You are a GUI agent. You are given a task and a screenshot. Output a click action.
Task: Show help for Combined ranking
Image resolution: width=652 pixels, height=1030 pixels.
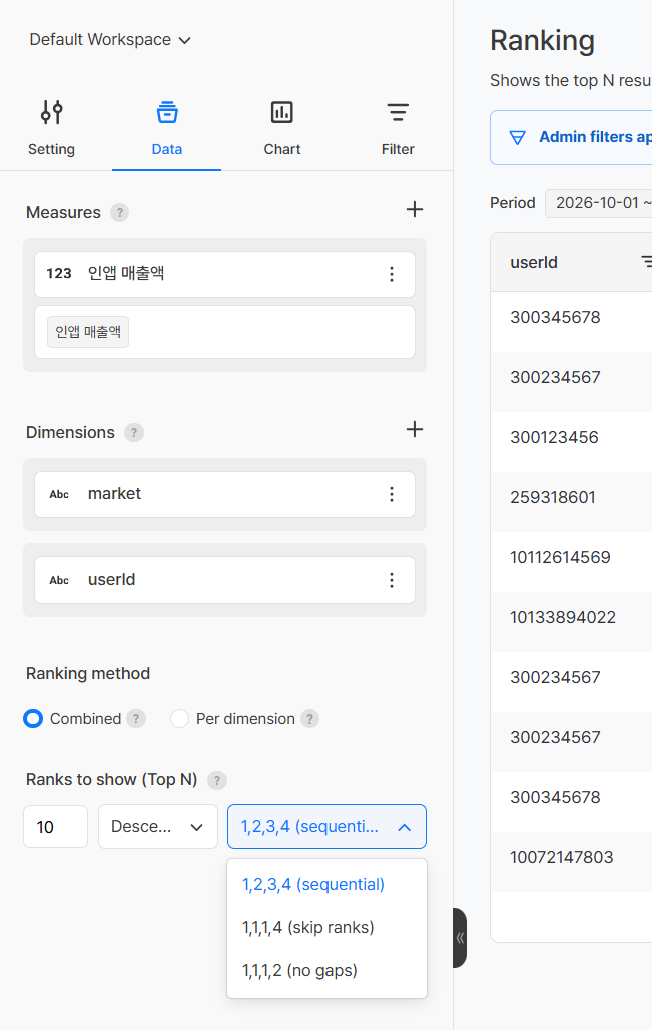(136, 719)
